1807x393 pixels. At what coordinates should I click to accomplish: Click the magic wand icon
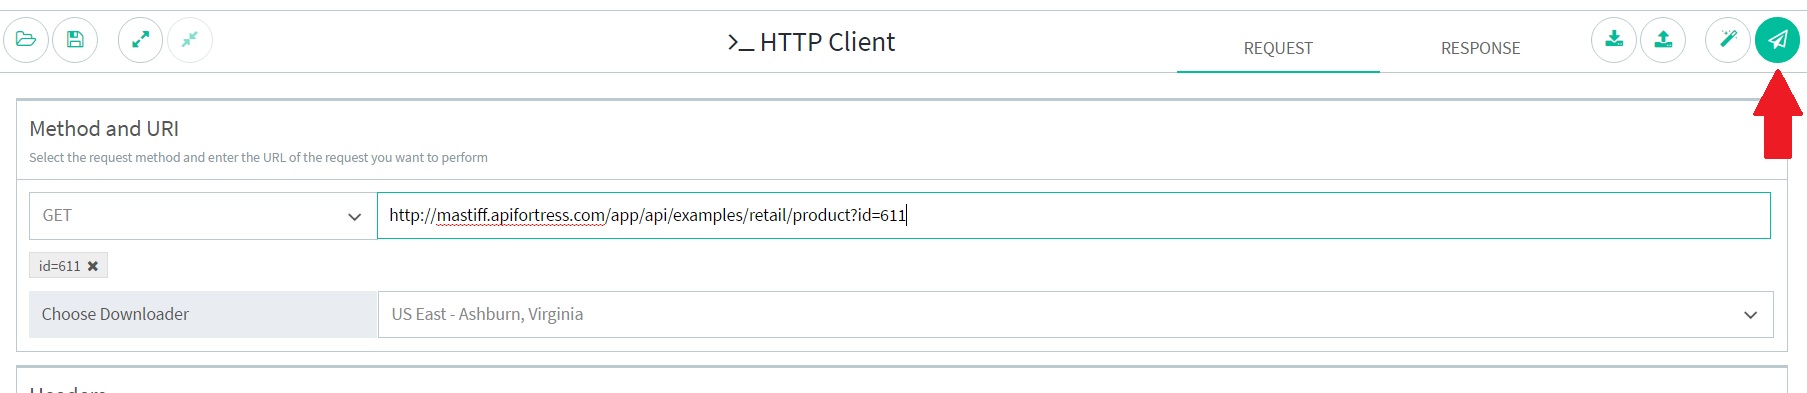coord(1728,40)
